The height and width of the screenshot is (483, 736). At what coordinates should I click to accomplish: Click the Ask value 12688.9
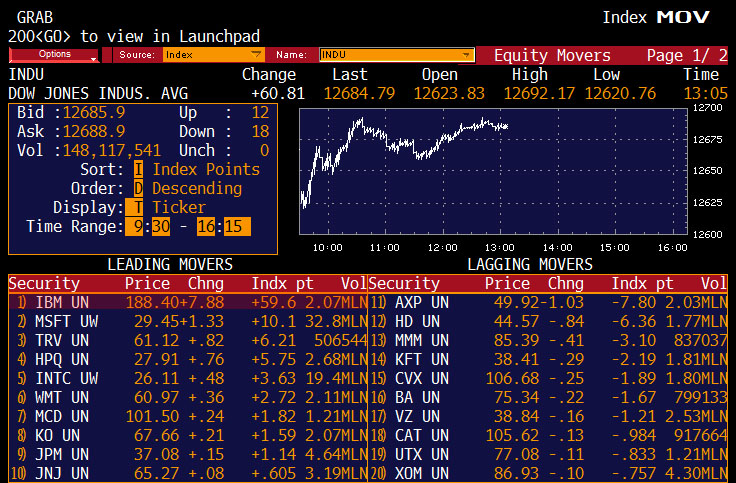[94, 131]
